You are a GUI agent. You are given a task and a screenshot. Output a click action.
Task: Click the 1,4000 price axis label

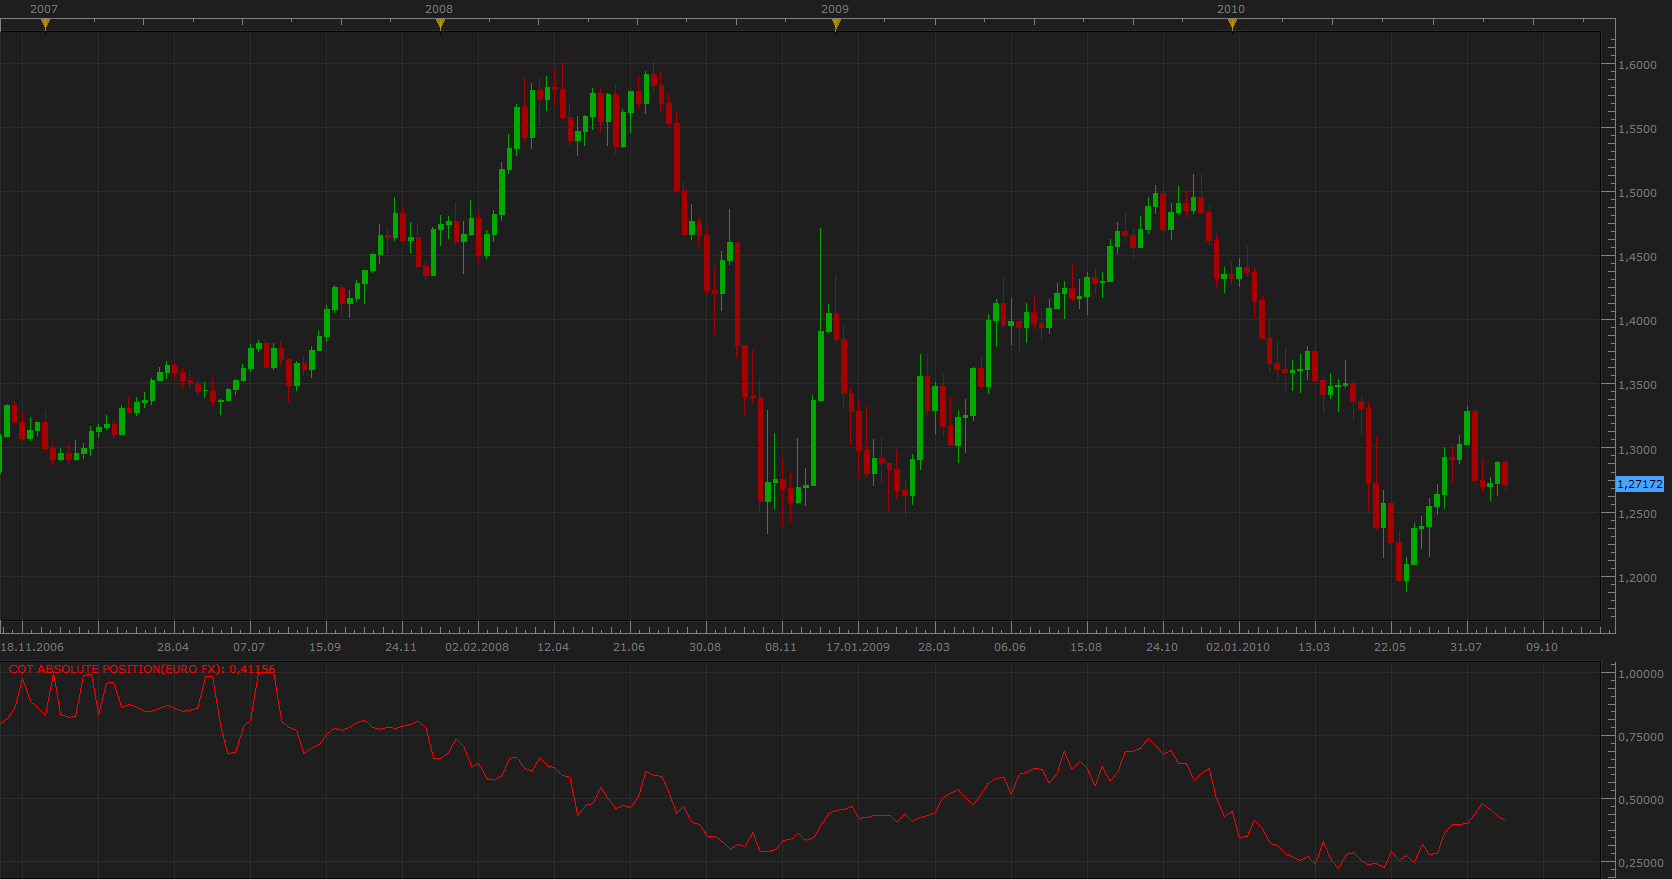tap(1638, 321)
